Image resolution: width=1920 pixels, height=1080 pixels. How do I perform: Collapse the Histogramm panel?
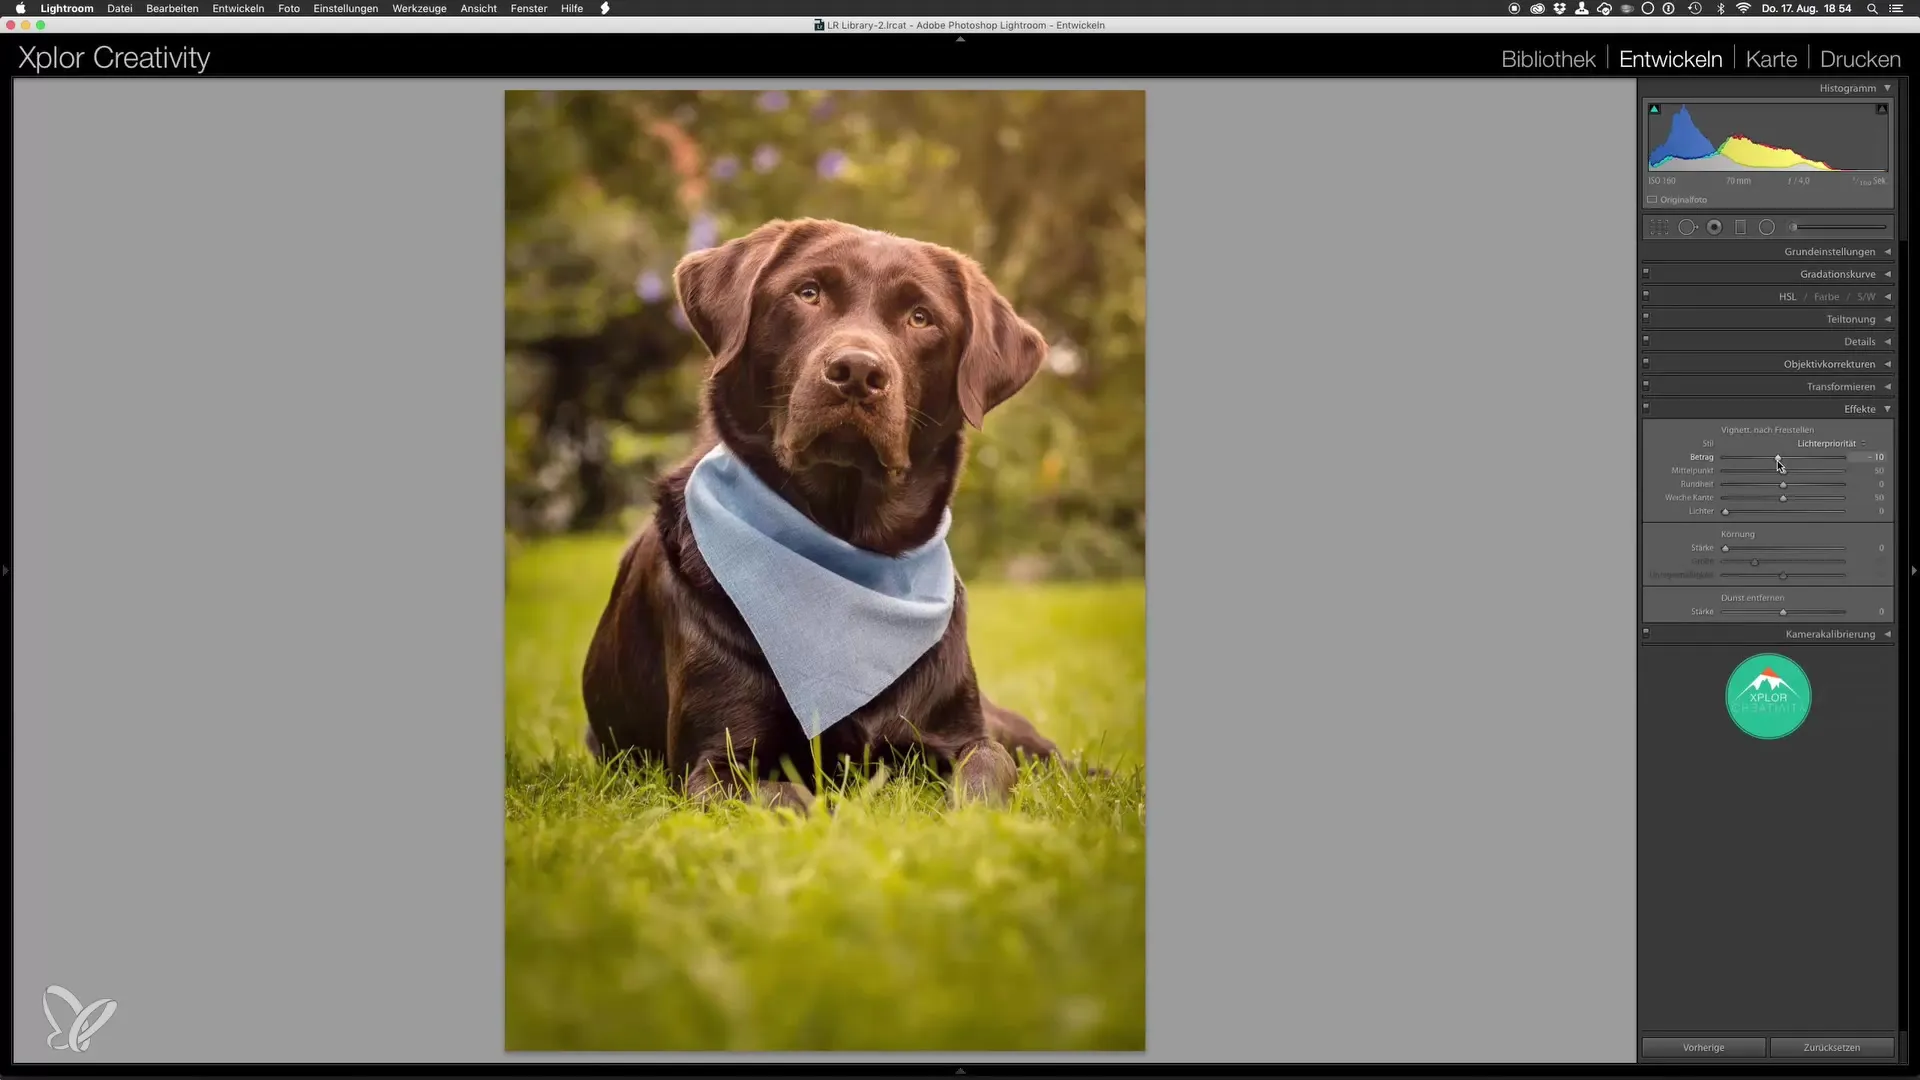click(1887, 88)
